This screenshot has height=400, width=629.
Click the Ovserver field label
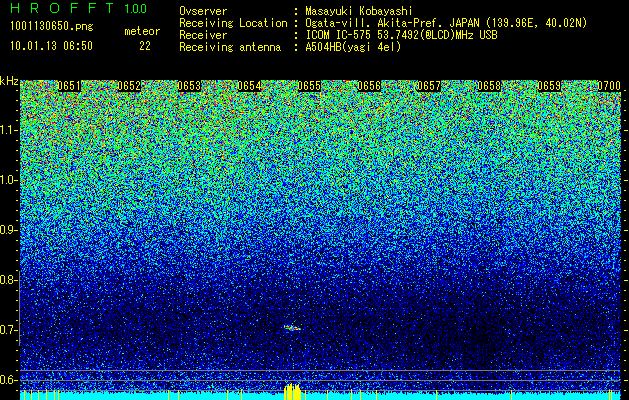click(203, 11)
